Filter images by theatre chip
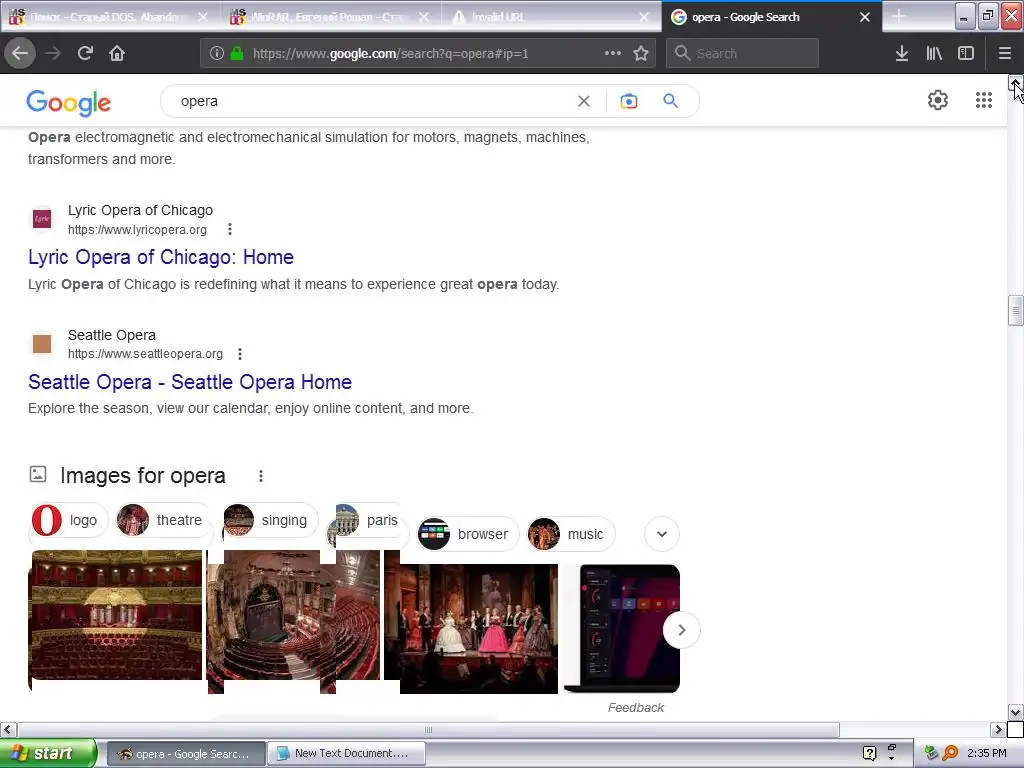Screen dimensions: 1024x768 (163, 520)
